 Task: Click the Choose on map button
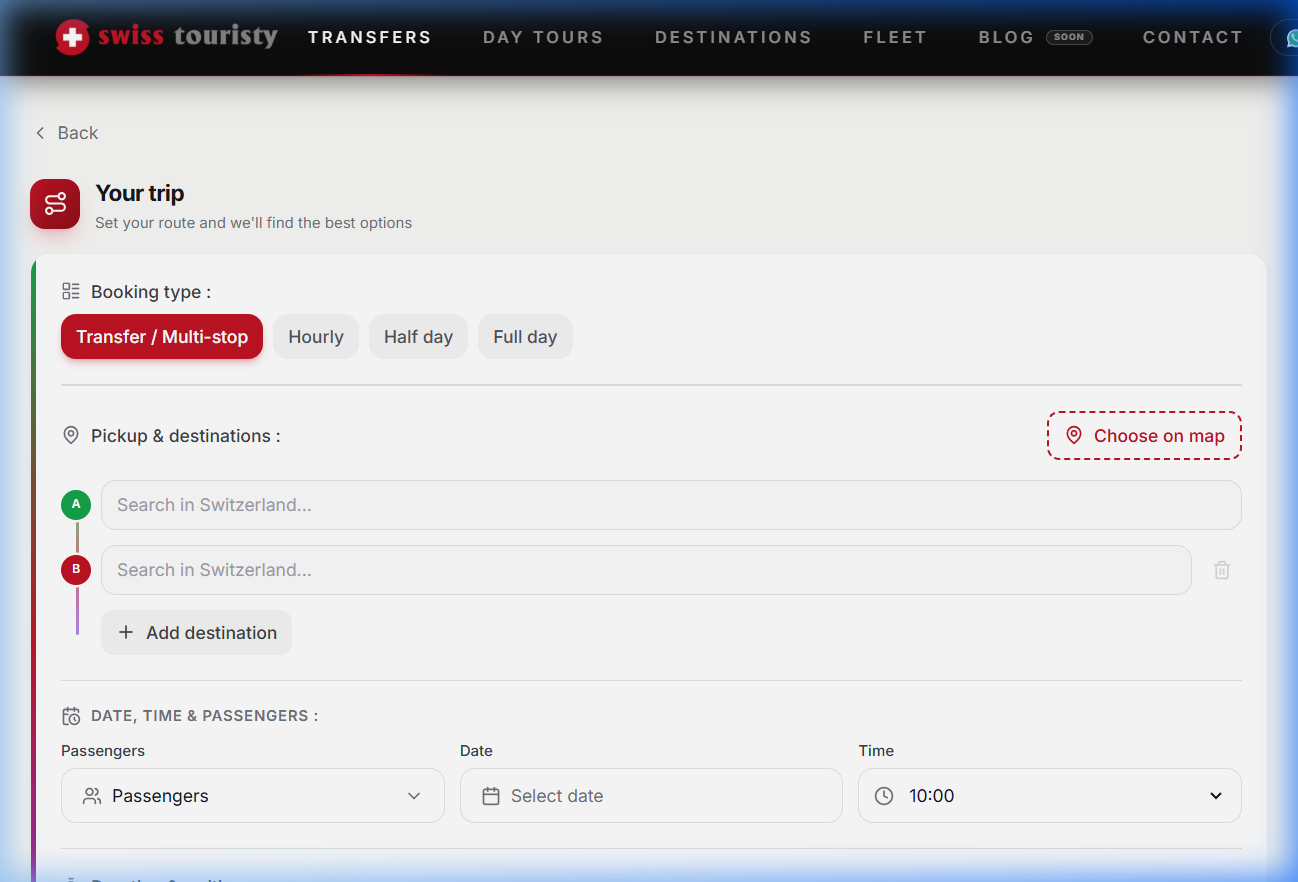click(x=1144, y=436)
